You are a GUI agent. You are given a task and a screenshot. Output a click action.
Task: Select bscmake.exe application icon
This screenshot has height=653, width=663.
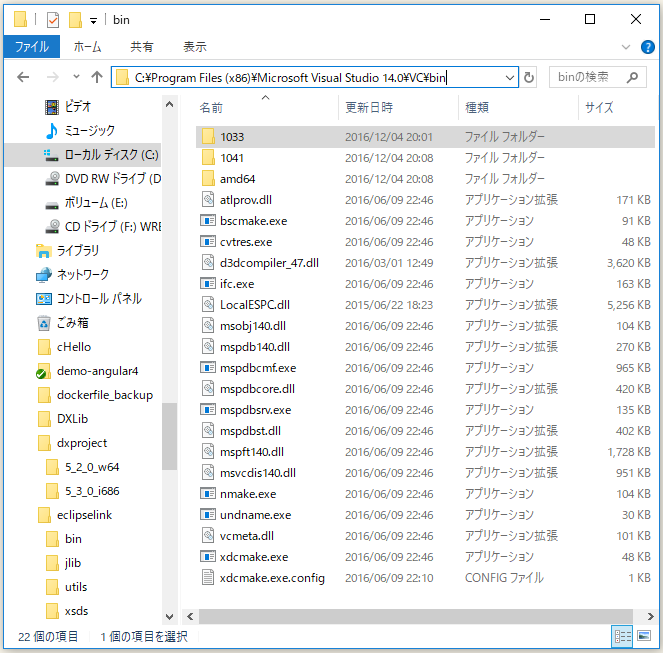tap(208, 220)
